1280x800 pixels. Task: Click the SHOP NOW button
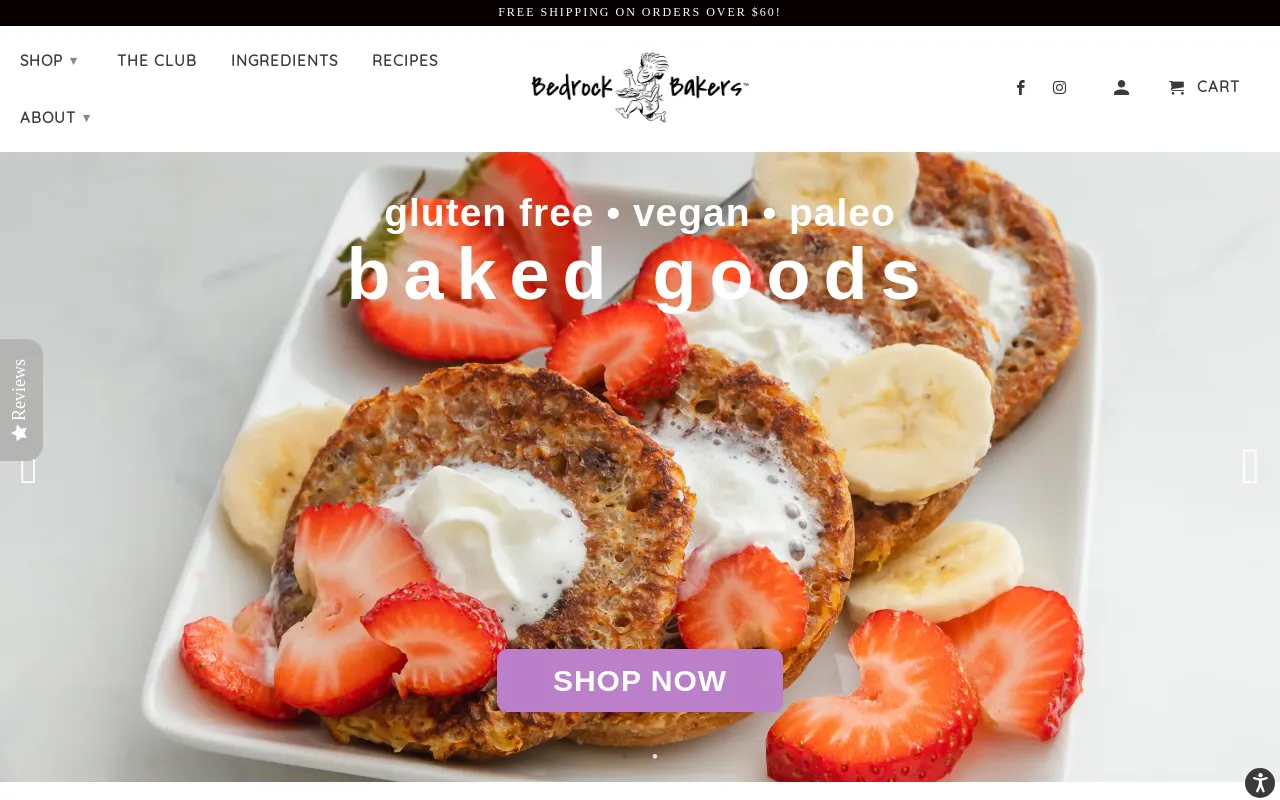click(x=640, y=680)
